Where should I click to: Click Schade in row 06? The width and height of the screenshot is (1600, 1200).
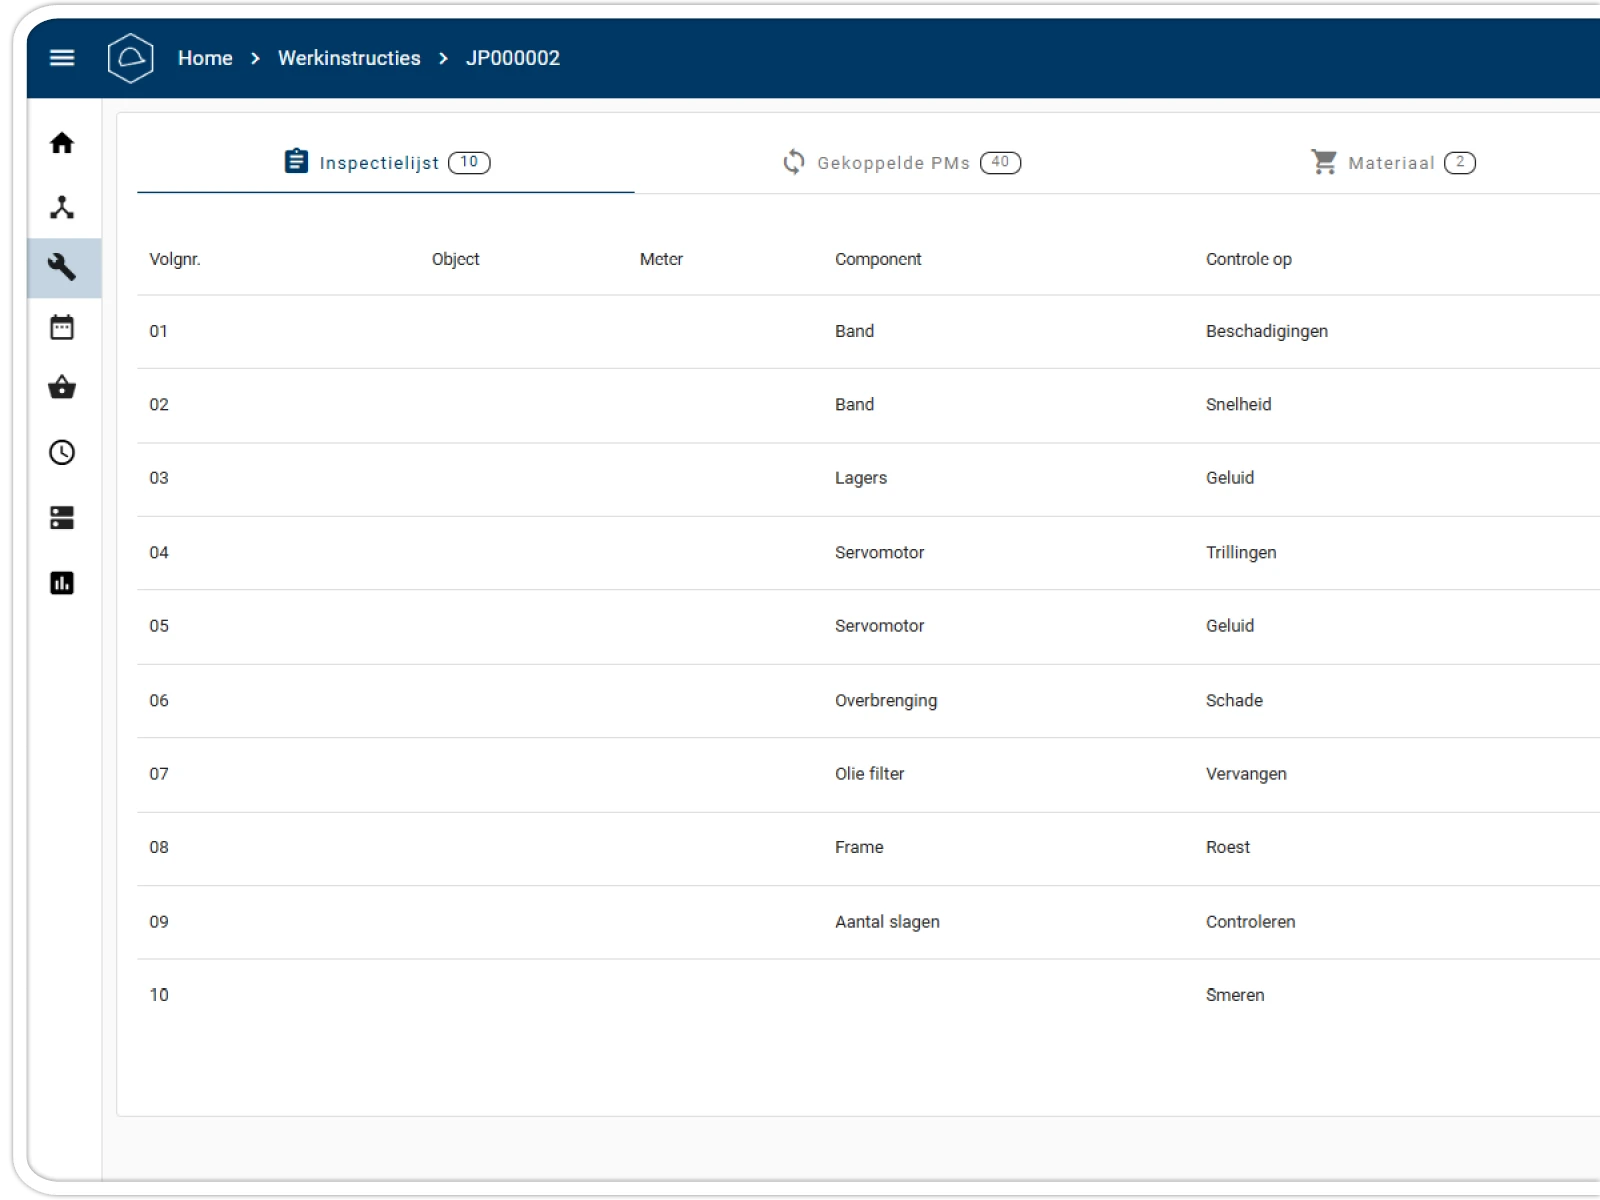1234,700
